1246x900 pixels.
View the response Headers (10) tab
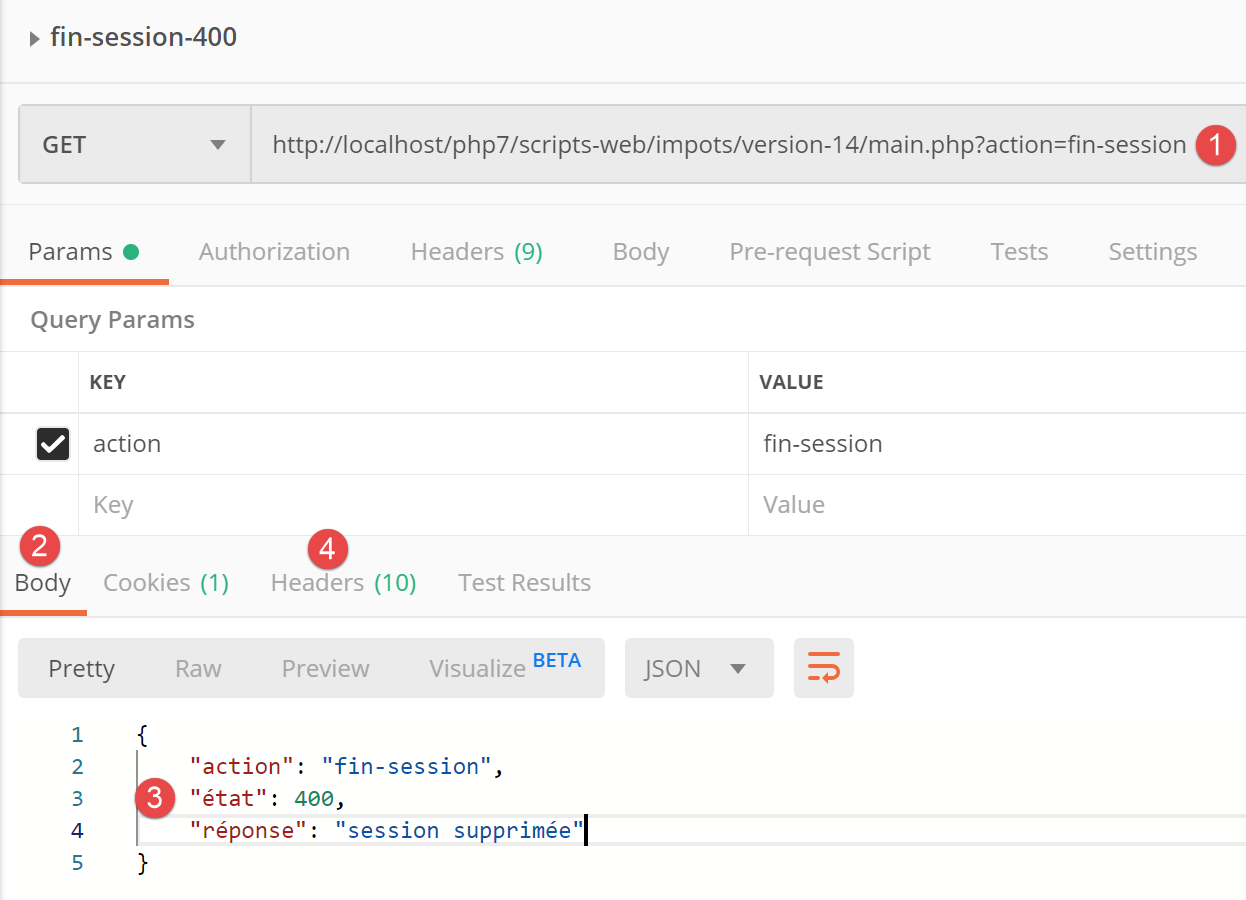343,583
